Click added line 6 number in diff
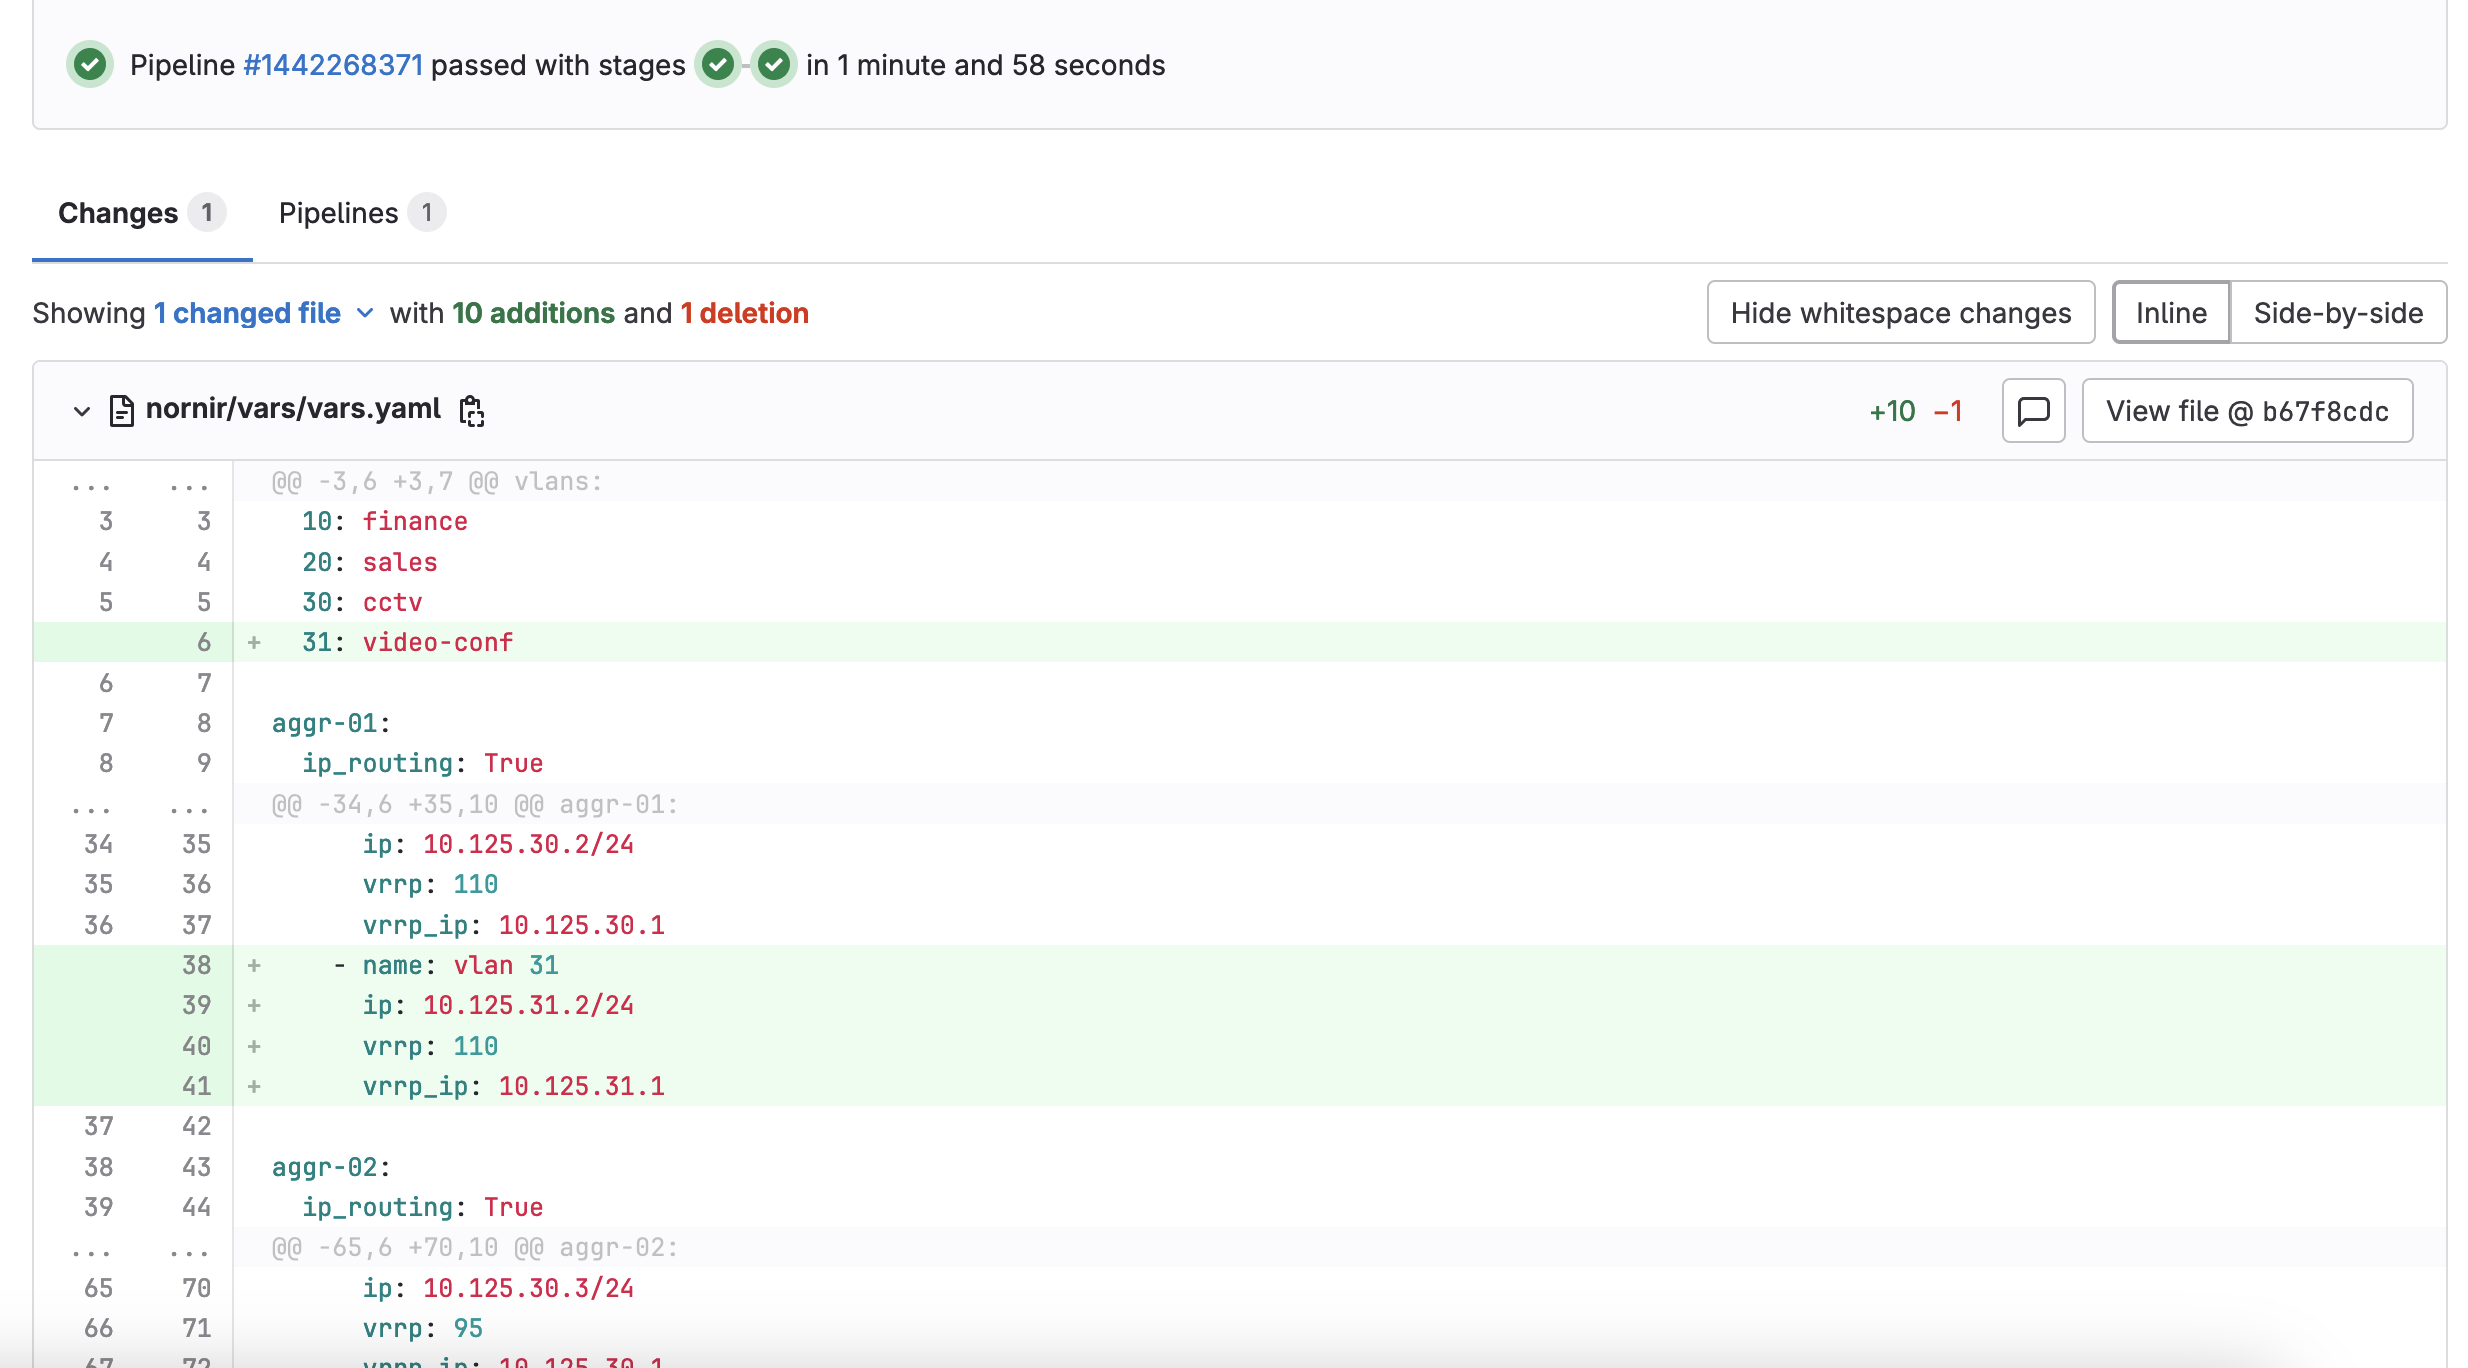Image resolution: width=2468 pixels, height=1368 pixels. (x=203, y=642)
